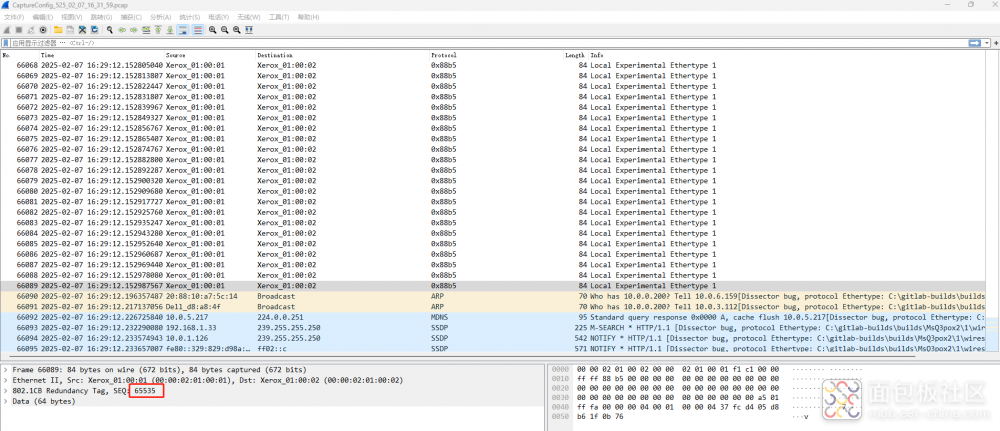Image resolution: width=1000 pixels, height=431 pixels.
Task: Select packet row number 66075
Action: point(493,138)
